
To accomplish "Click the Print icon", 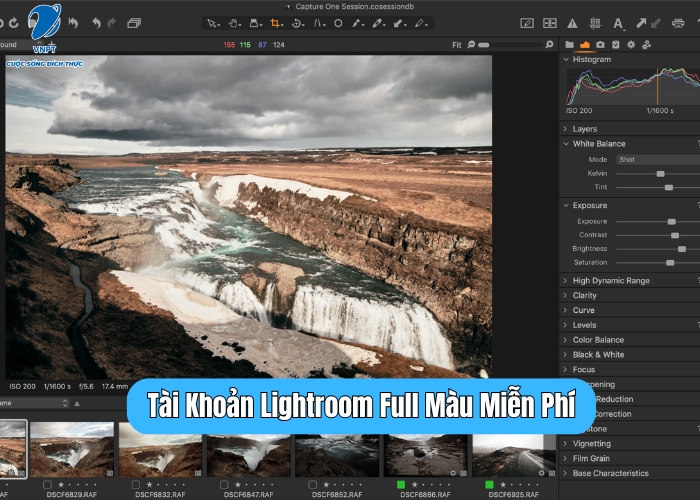I will pyautogui.click(x=678, y=23).
